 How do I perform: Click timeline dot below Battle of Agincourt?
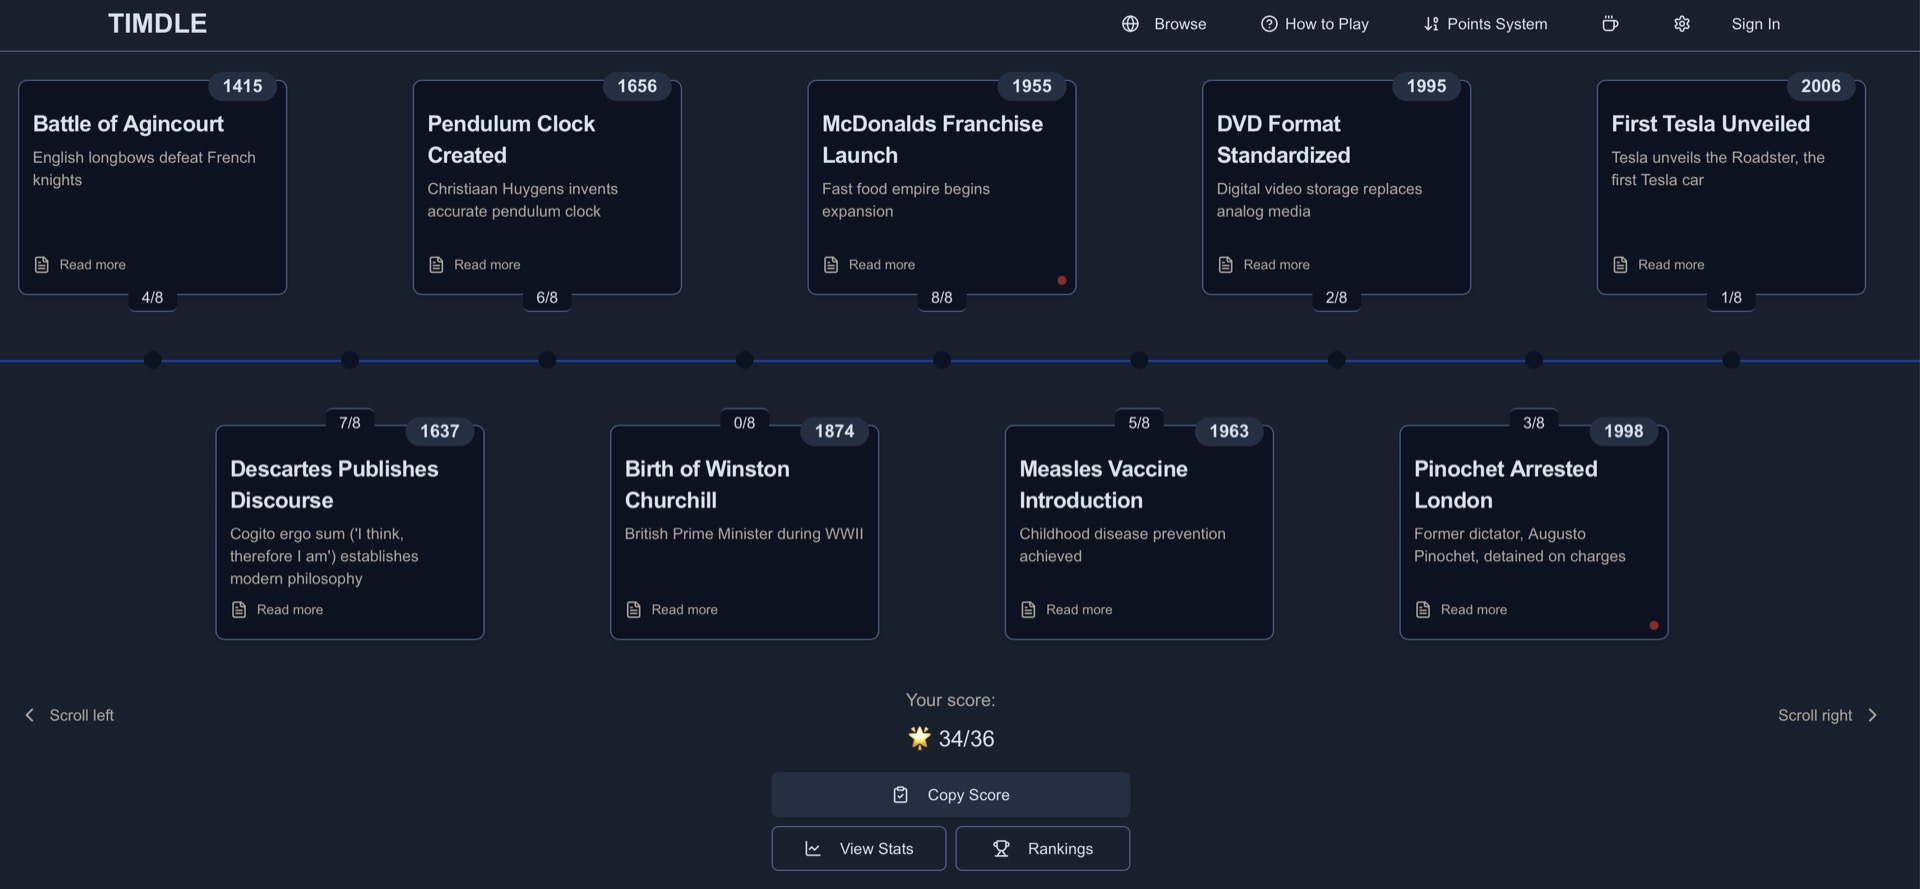click(152, 360)
